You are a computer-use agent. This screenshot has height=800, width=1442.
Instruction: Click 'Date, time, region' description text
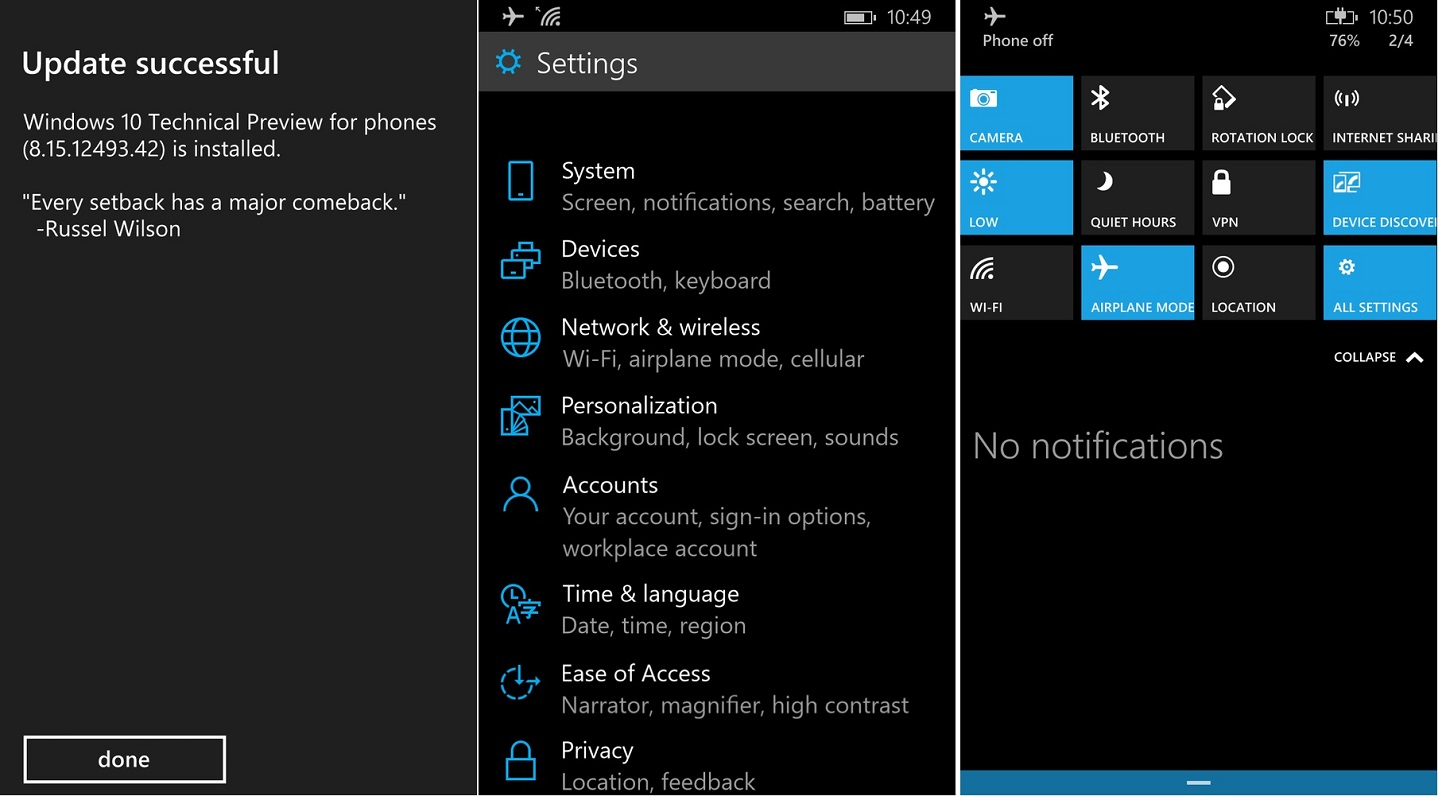coord(654,626)
